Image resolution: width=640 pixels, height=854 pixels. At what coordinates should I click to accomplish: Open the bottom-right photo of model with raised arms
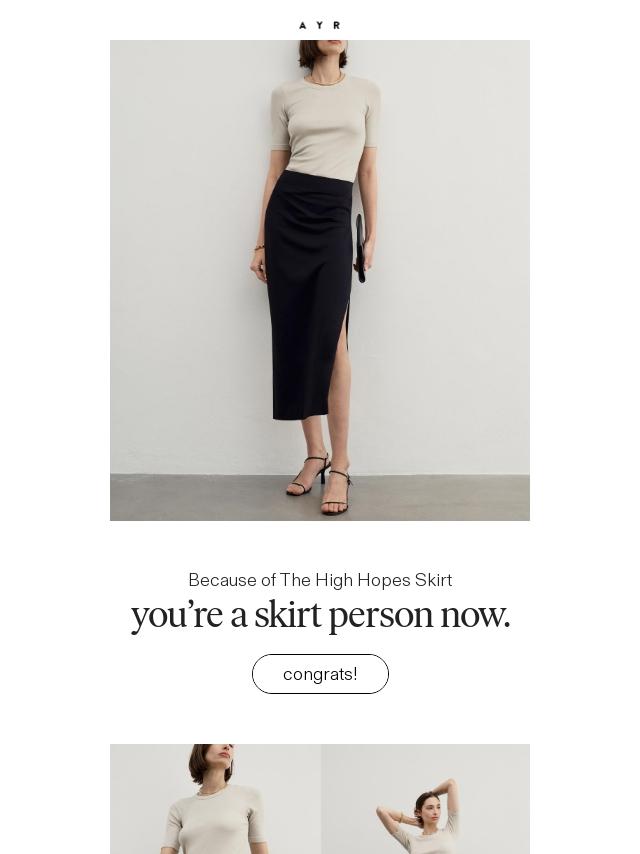[x=425, y=799]
